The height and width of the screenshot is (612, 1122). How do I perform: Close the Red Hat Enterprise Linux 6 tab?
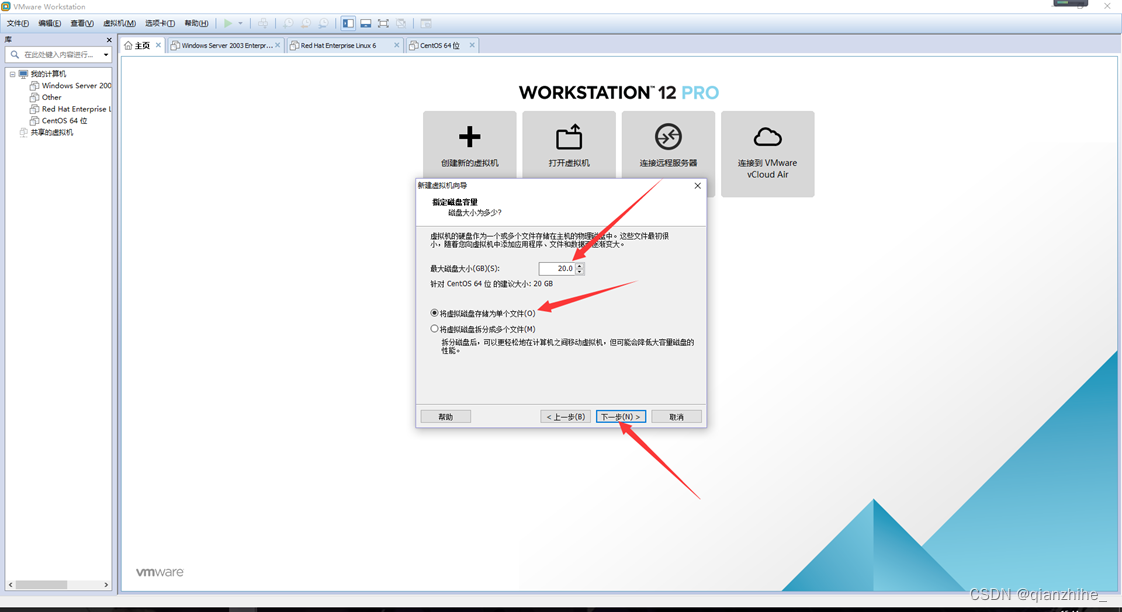coord(396,45)
